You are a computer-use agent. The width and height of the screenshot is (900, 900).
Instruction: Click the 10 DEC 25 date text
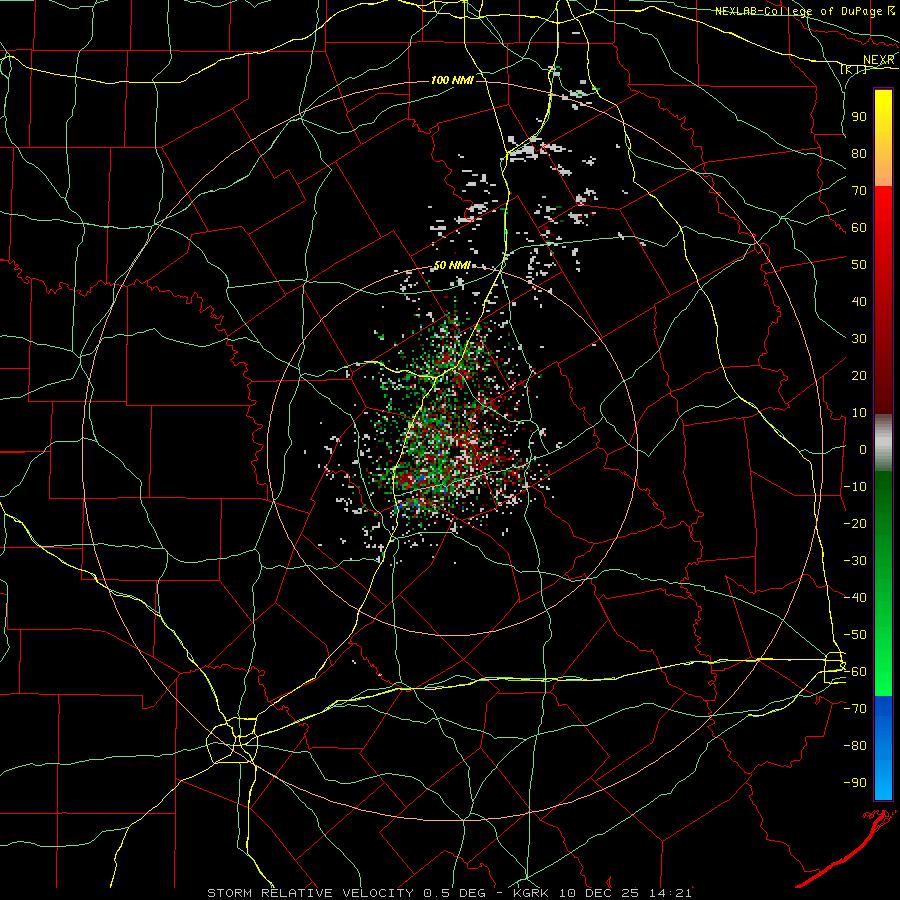pos(600,893)
